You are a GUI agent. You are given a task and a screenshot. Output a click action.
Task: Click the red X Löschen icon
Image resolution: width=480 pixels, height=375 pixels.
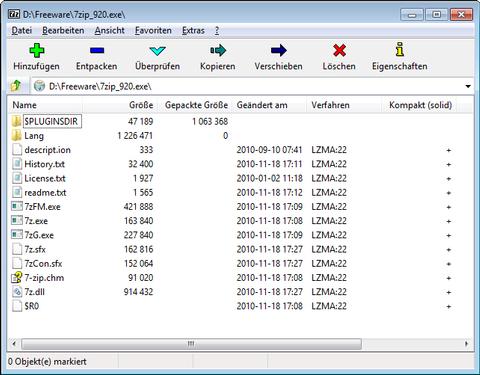[339, 51]
